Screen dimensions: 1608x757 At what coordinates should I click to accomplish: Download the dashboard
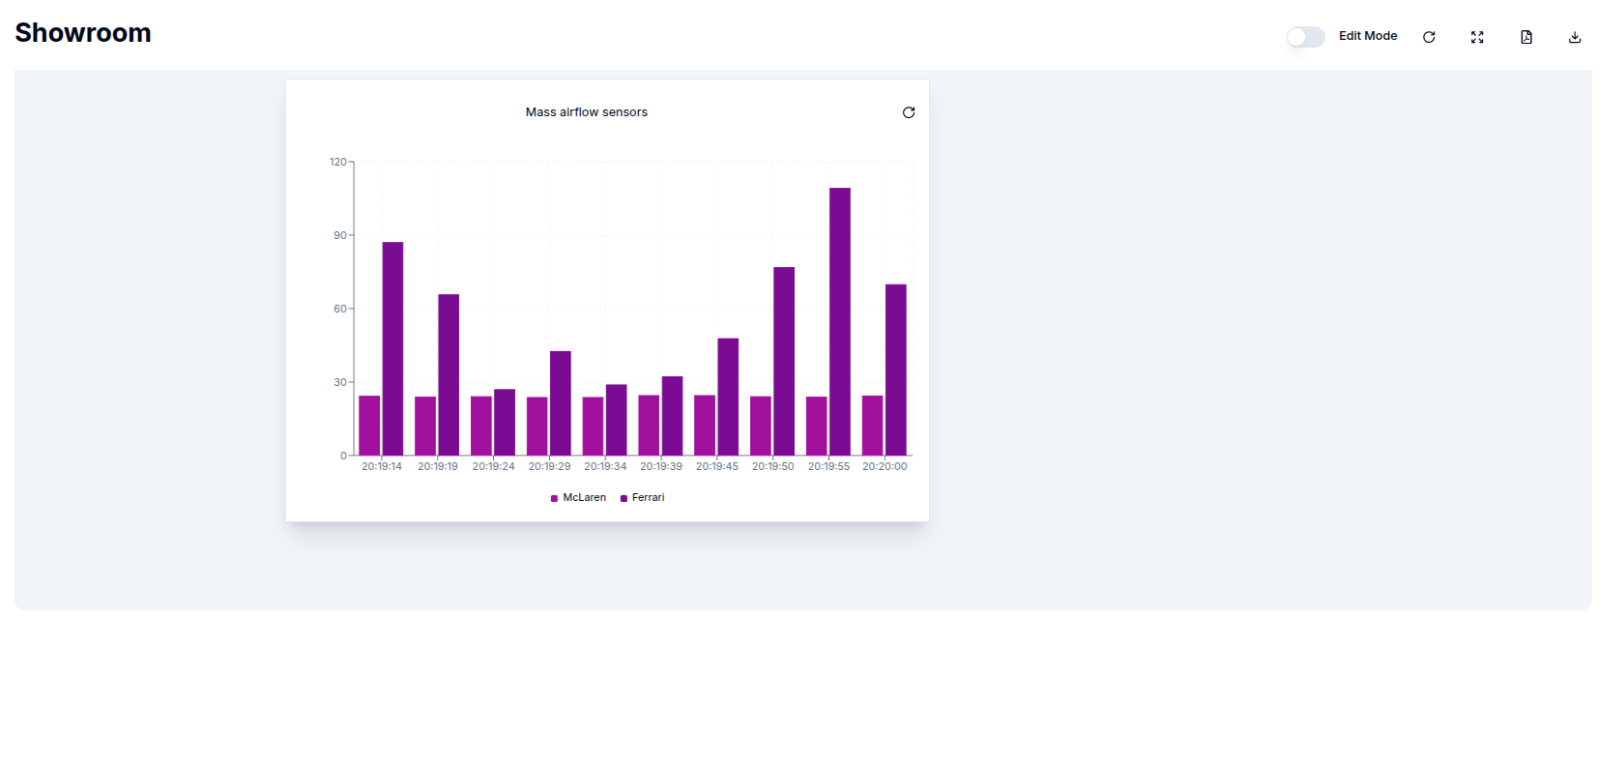pyautogui.click(x=1575, y=37)
